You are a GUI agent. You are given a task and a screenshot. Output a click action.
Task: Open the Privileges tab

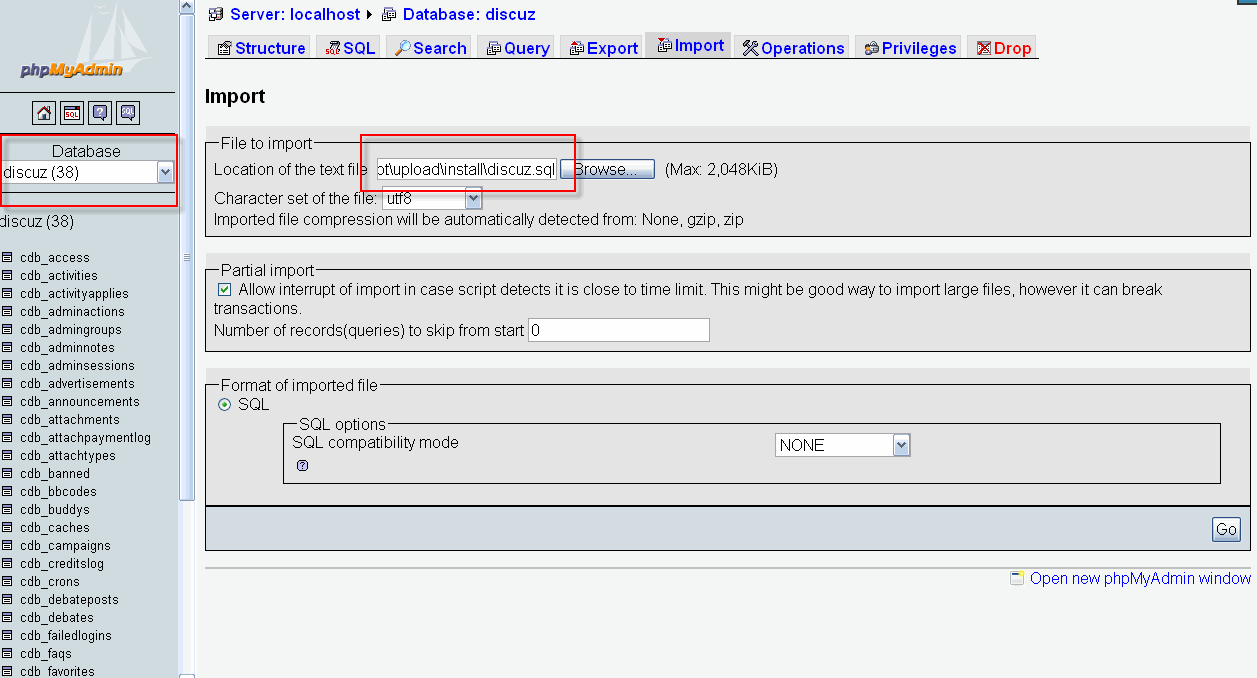pyautogui.click(x=910, y=48)
